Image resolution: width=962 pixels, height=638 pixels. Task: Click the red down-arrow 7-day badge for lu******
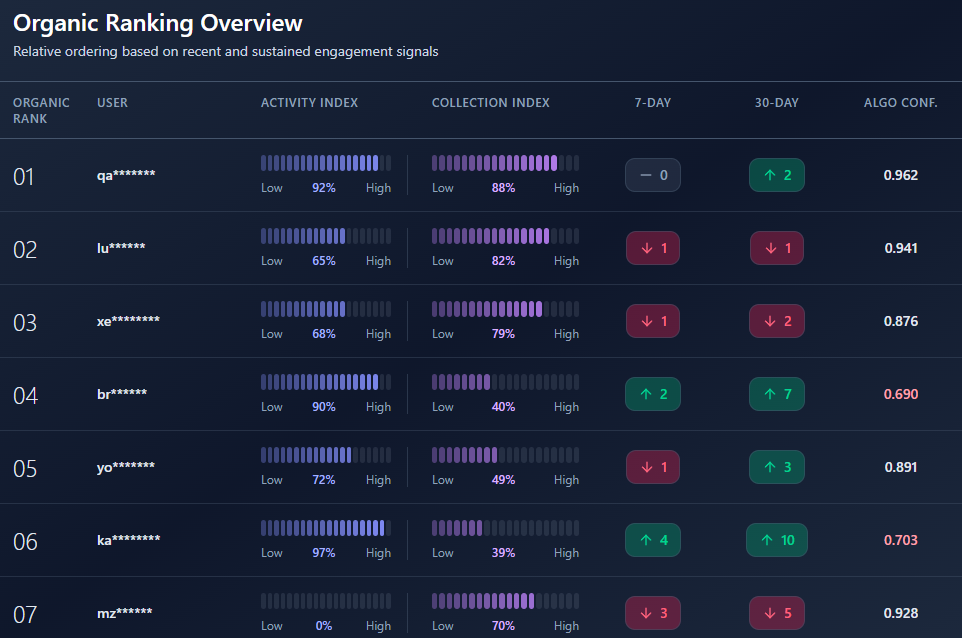pyautogui.click(x=652, y=248)
